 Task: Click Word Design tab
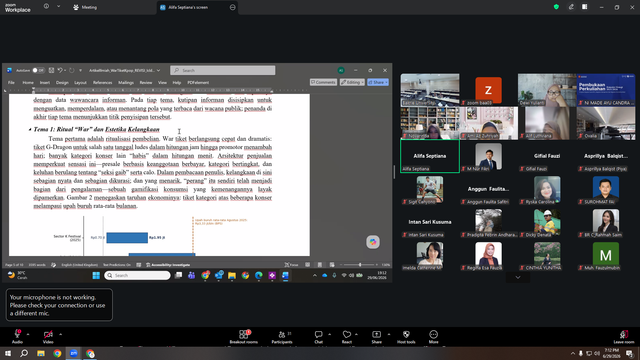[x=62, y=82]
